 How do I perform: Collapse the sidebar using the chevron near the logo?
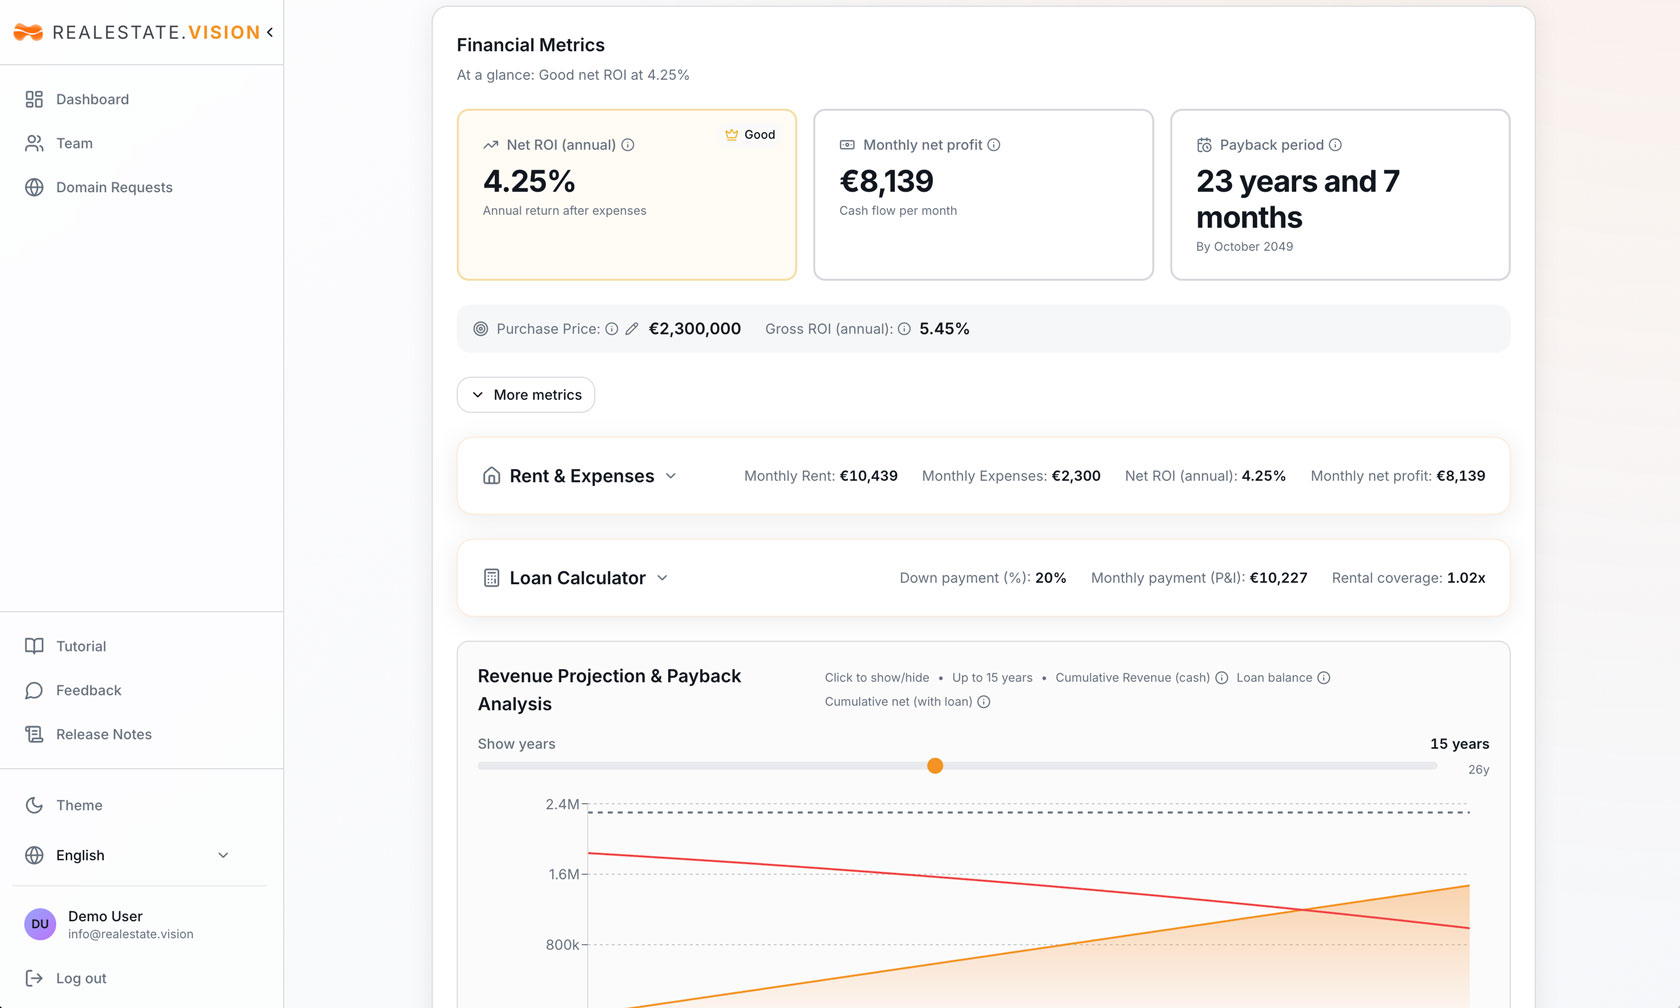(x=270, y=31)
